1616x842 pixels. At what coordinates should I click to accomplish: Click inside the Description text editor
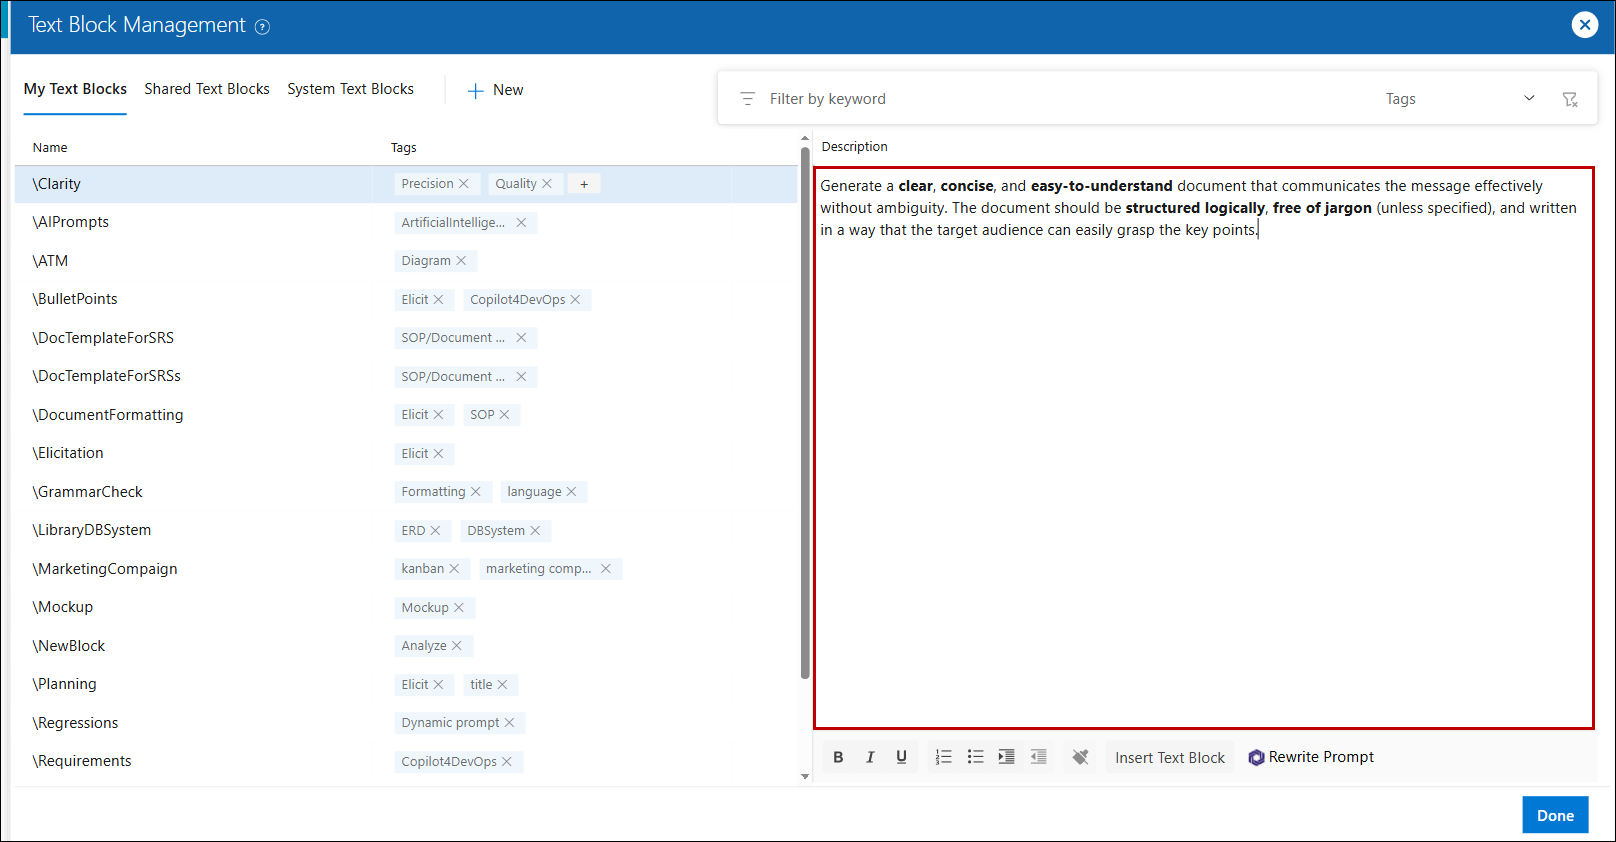click(1204, 448)
